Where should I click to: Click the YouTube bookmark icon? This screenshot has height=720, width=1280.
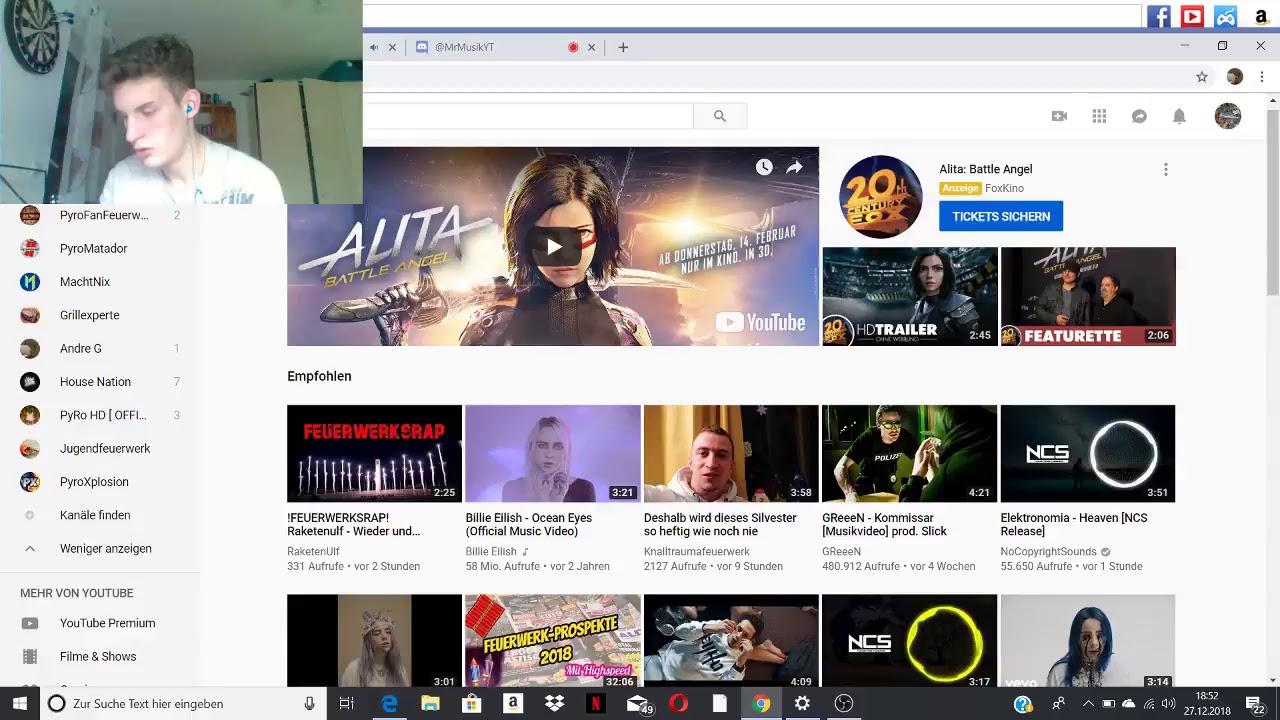tap(1192, 16)
